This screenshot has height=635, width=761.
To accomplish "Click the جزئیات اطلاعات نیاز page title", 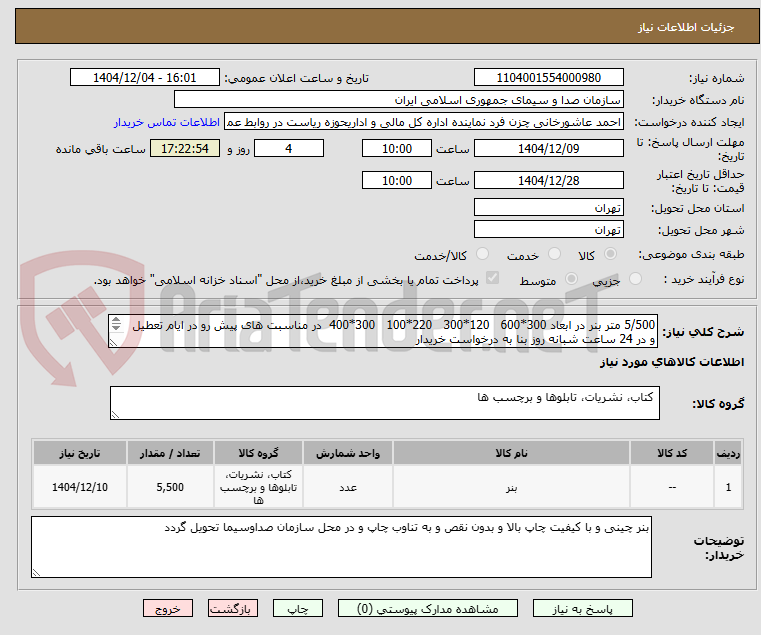I will point(686,27).
